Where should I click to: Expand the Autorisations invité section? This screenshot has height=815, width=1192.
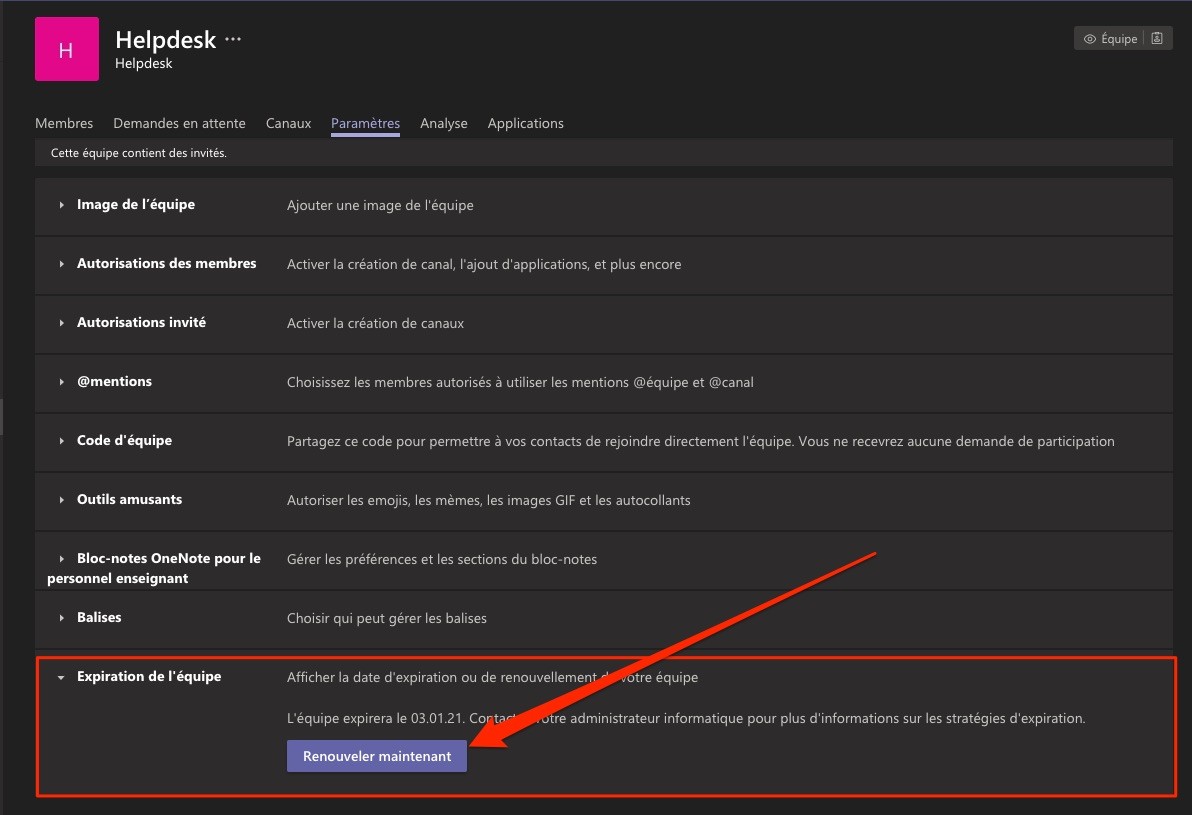141,323
